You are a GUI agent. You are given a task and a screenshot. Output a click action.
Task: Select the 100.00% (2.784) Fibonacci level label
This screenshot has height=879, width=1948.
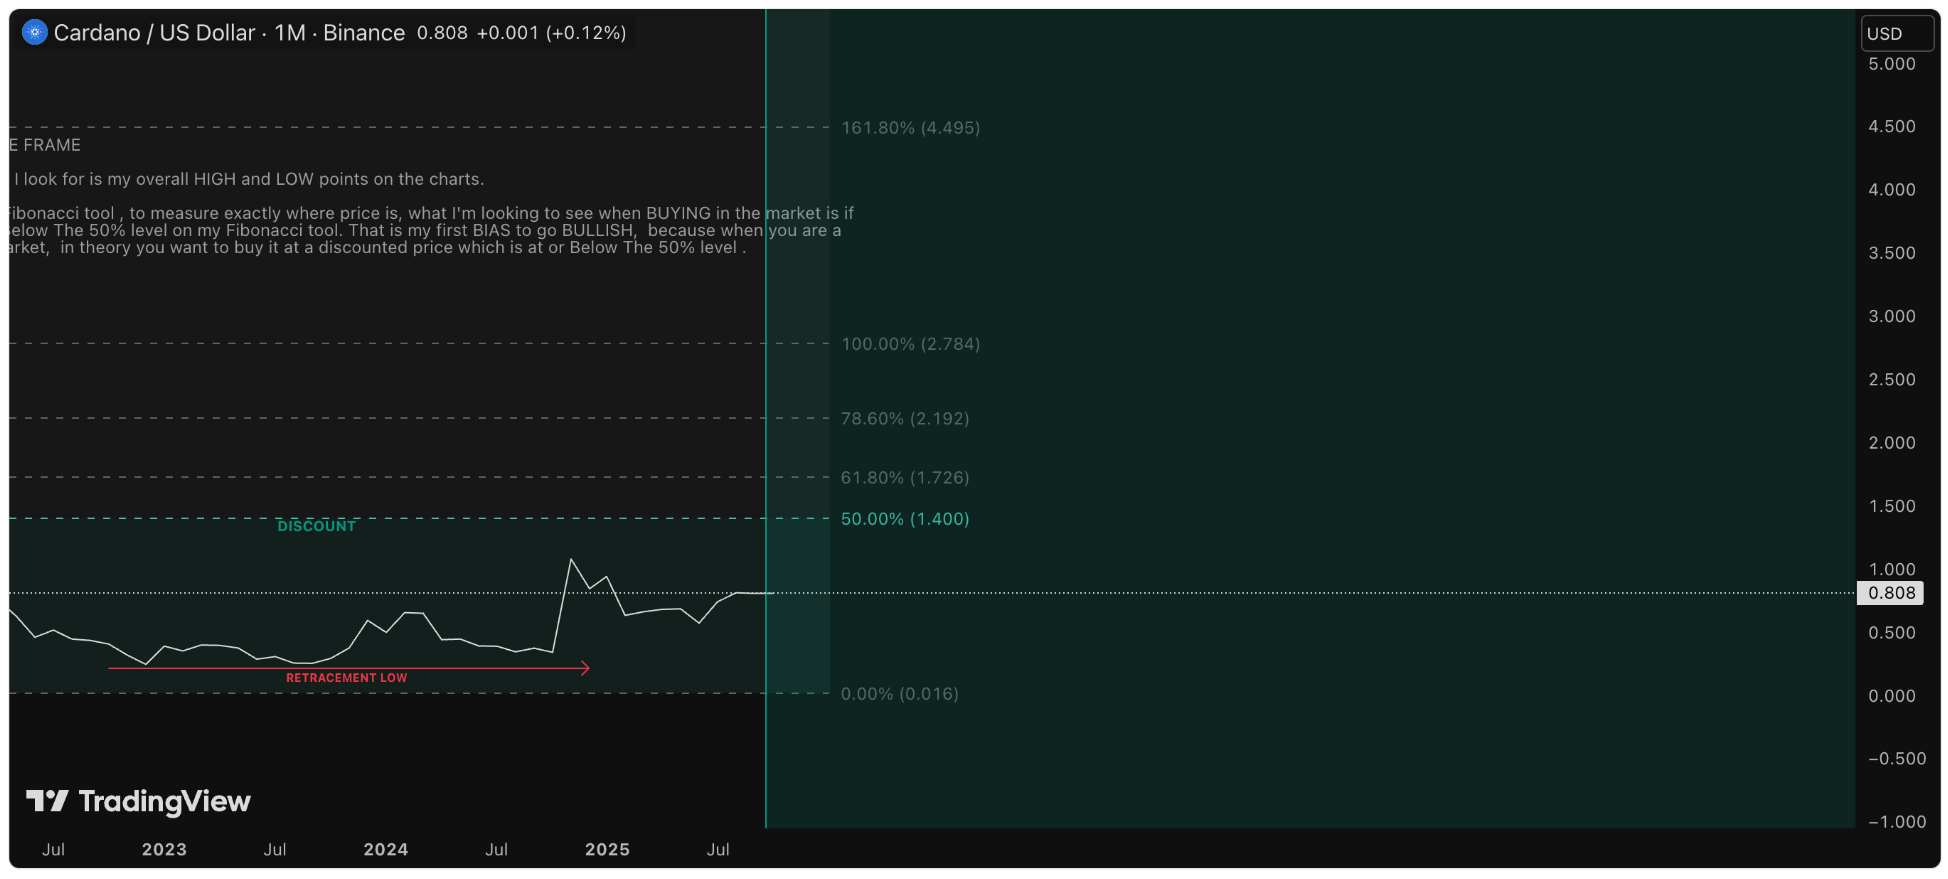click(910, 344)
